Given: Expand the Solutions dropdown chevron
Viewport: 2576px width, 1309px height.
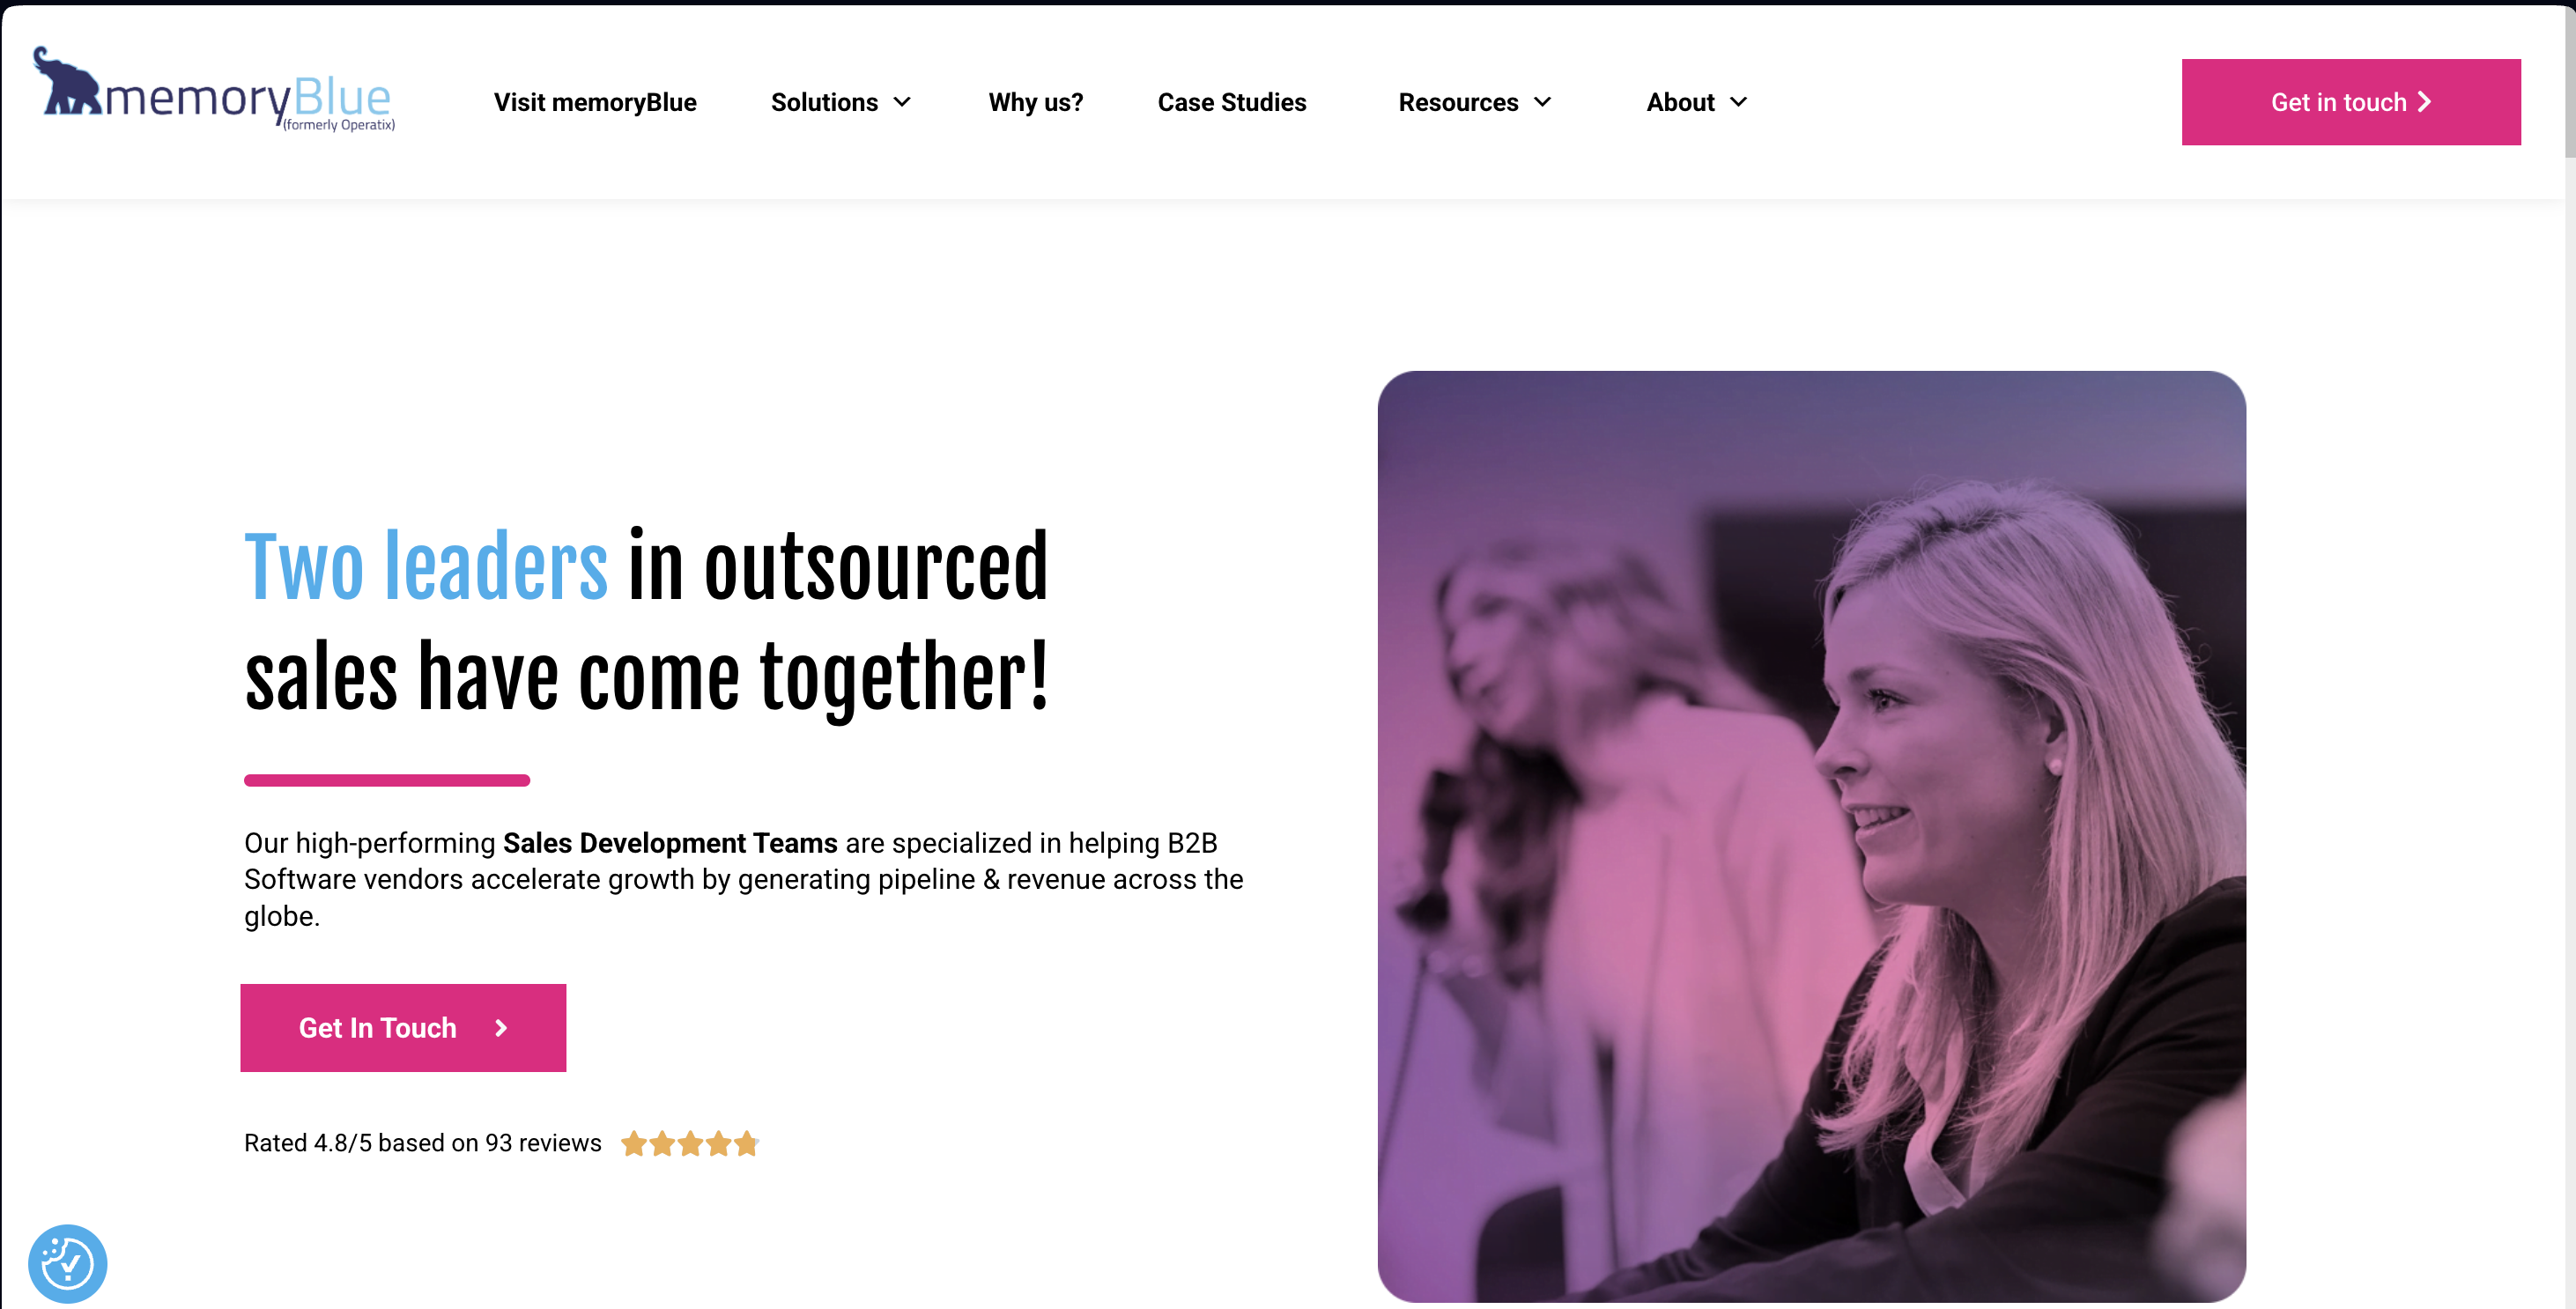Looking at the screenshot, I should click(x=902, y=102).
